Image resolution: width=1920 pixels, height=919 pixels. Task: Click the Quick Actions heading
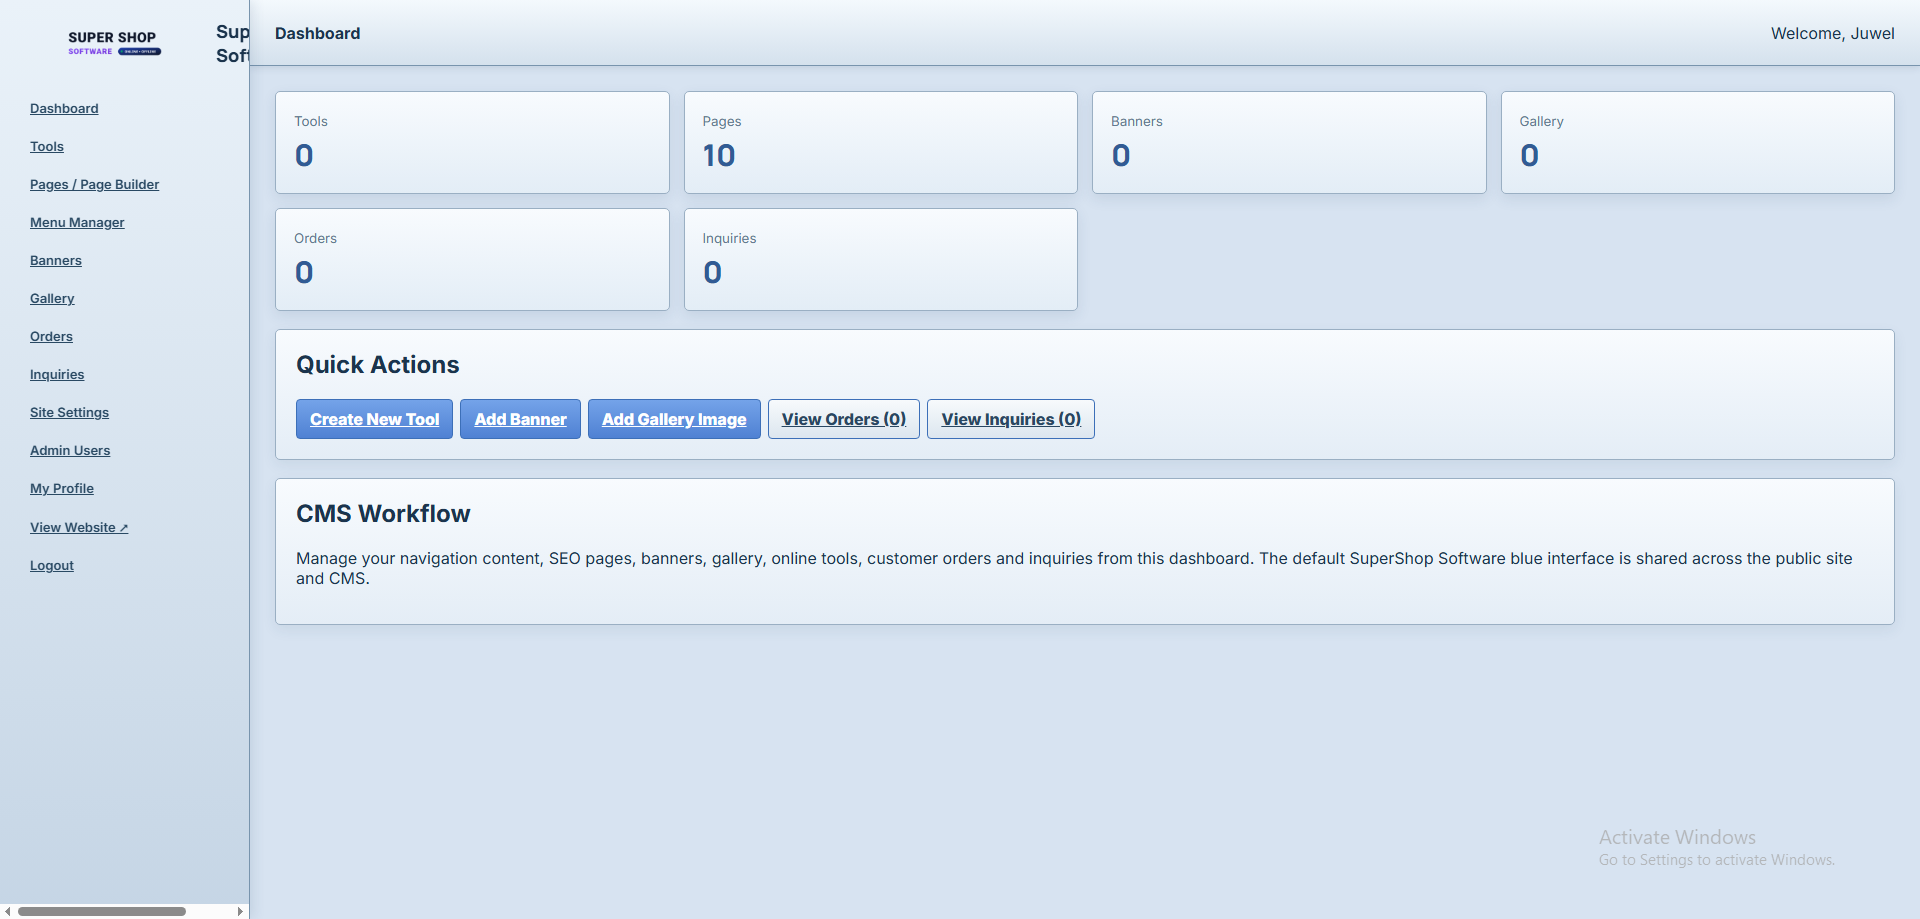tap(378, 365)
